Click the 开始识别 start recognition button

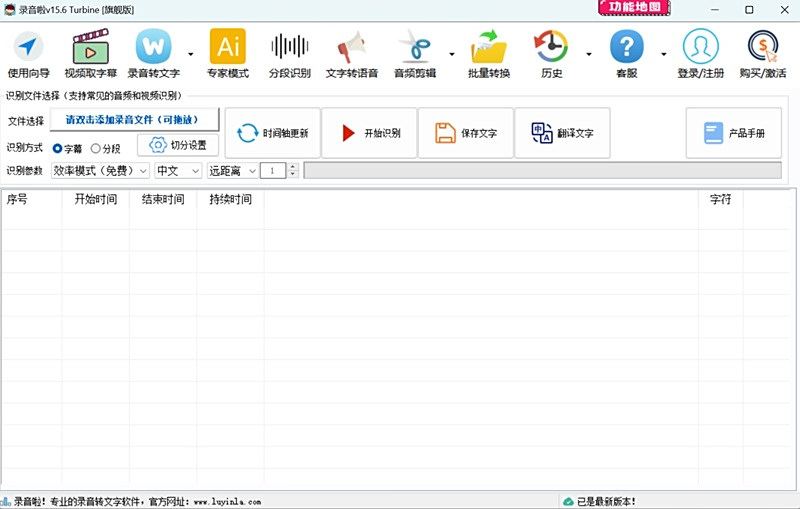[369, 133]
